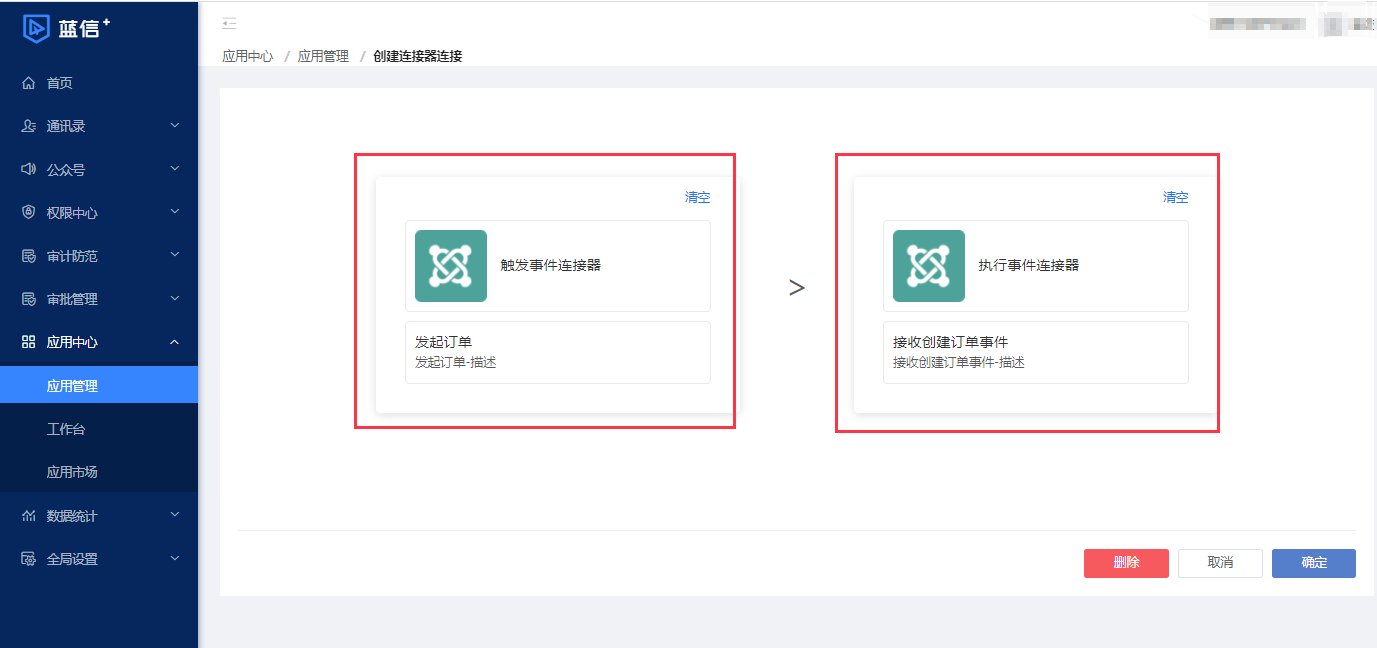Expand the 通讯录 menu chevron
The image size is (1377, 648).
175,126
